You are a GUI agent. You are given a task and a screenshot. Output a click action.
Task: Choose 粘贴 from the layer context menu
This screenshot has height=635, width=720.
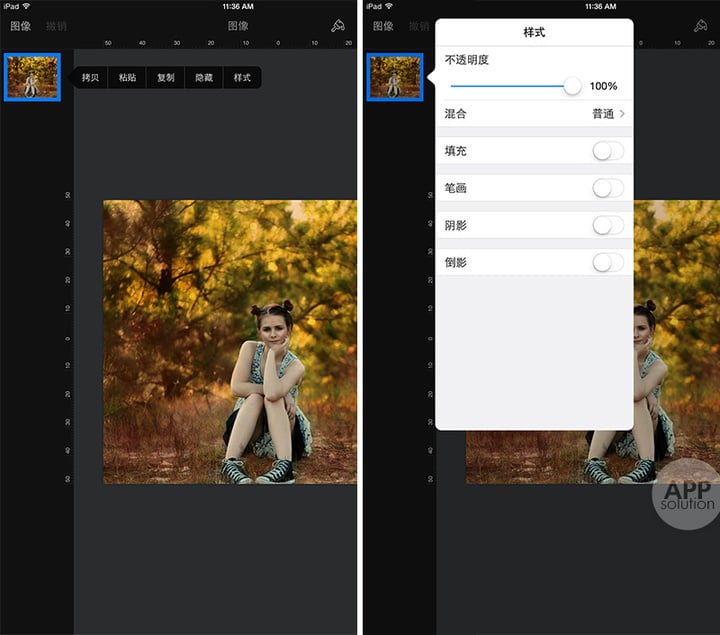coord(128,77)
